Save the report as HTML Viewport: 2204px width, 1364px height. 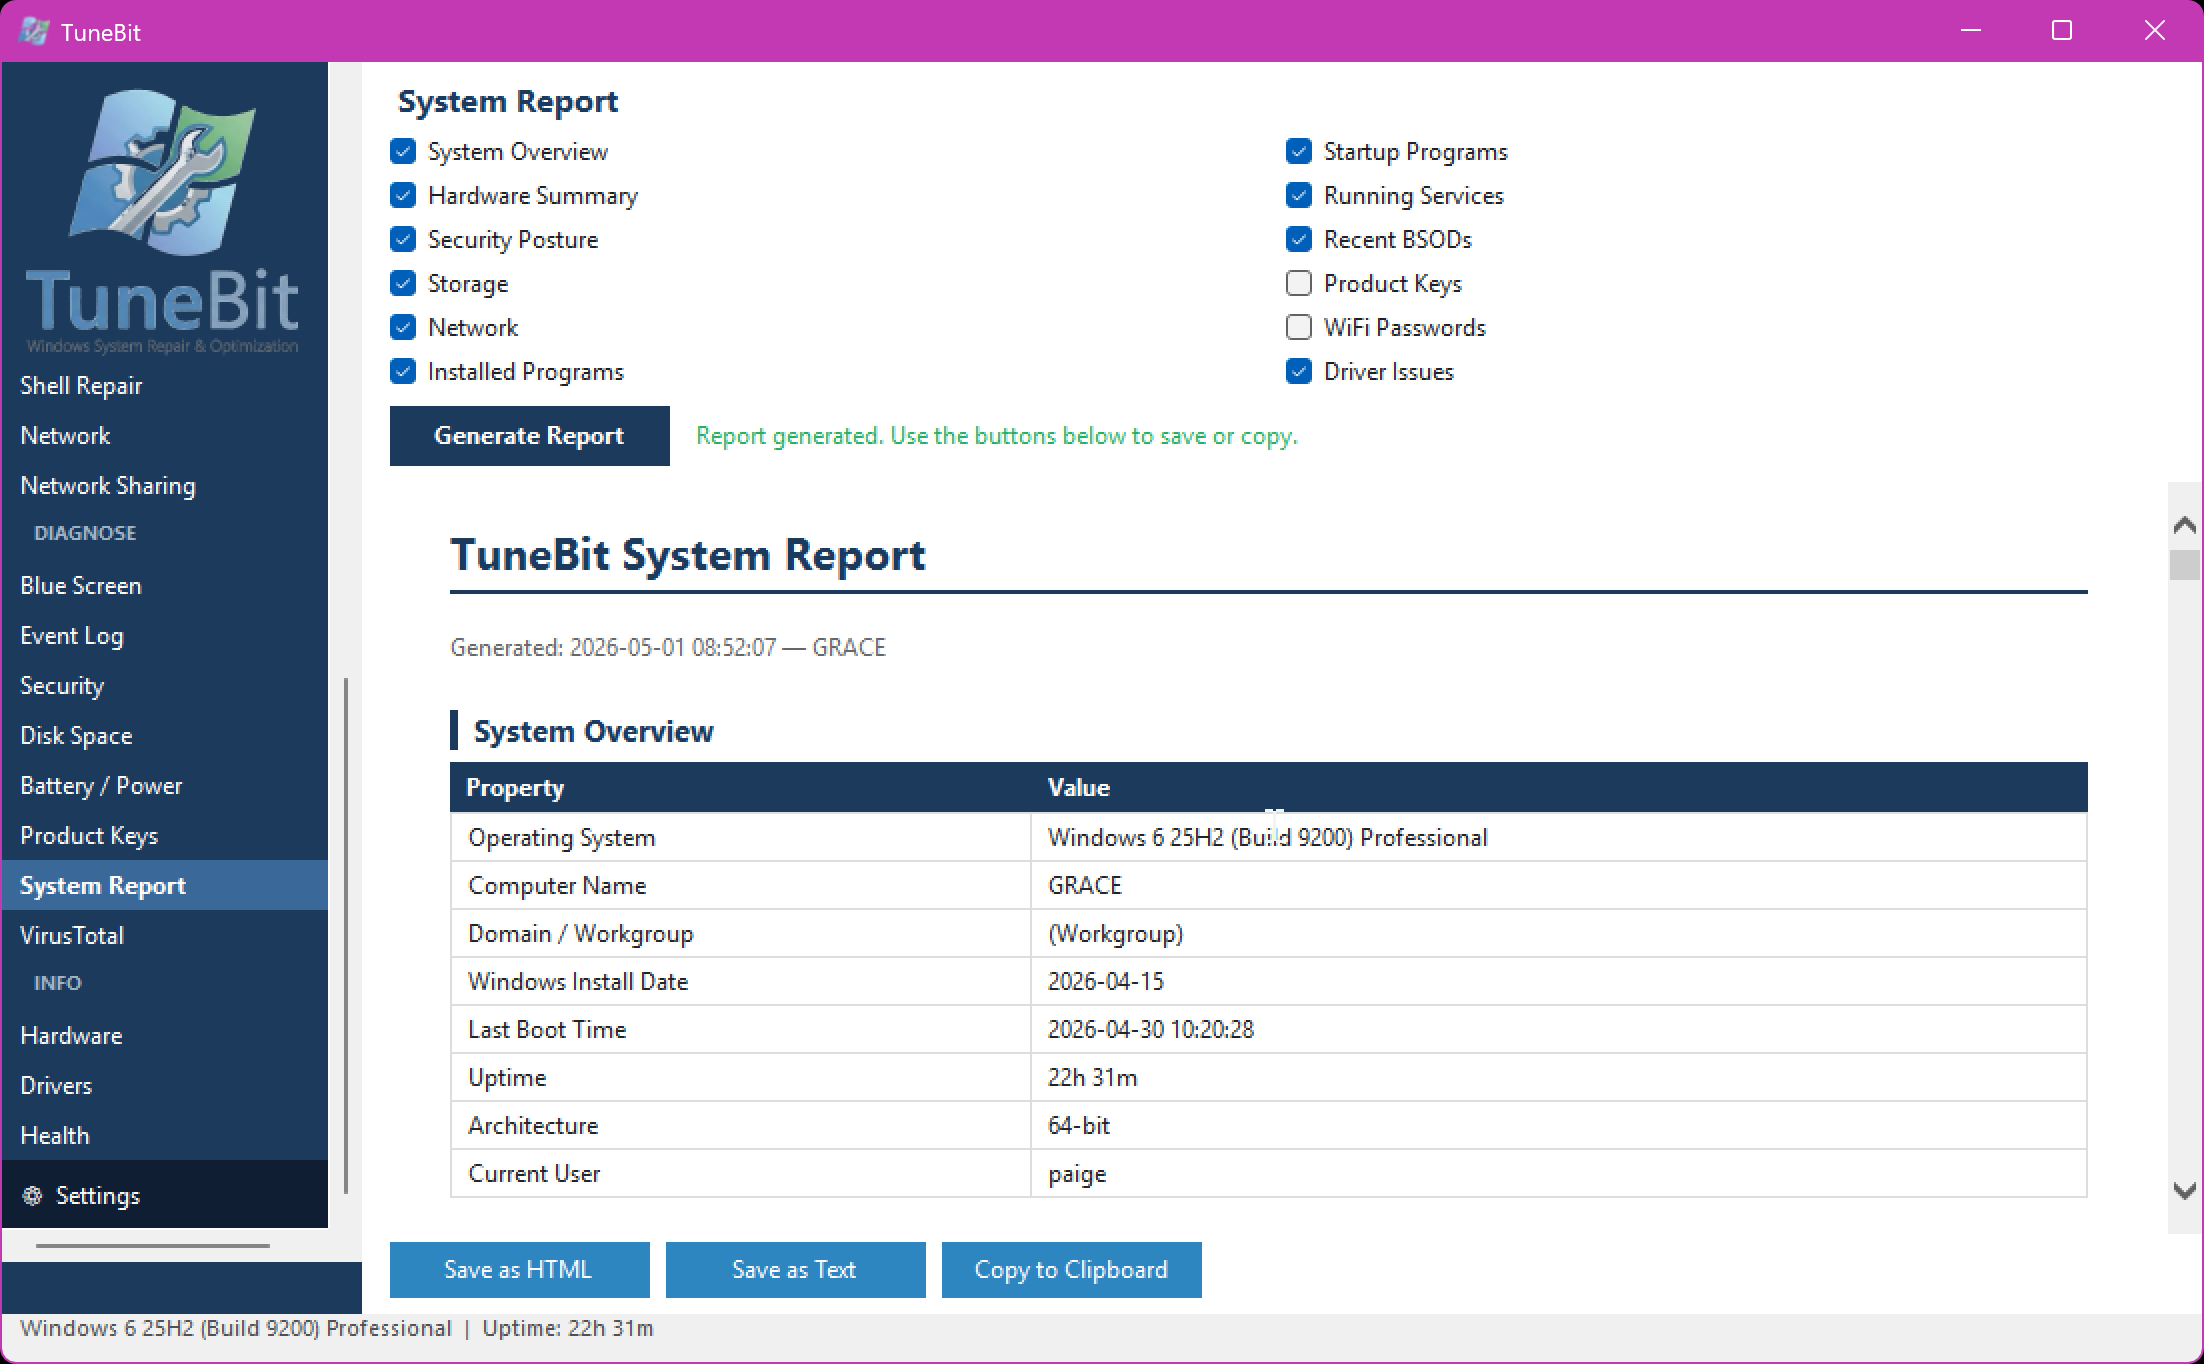pyautogui.click(x=520, y=1269)
